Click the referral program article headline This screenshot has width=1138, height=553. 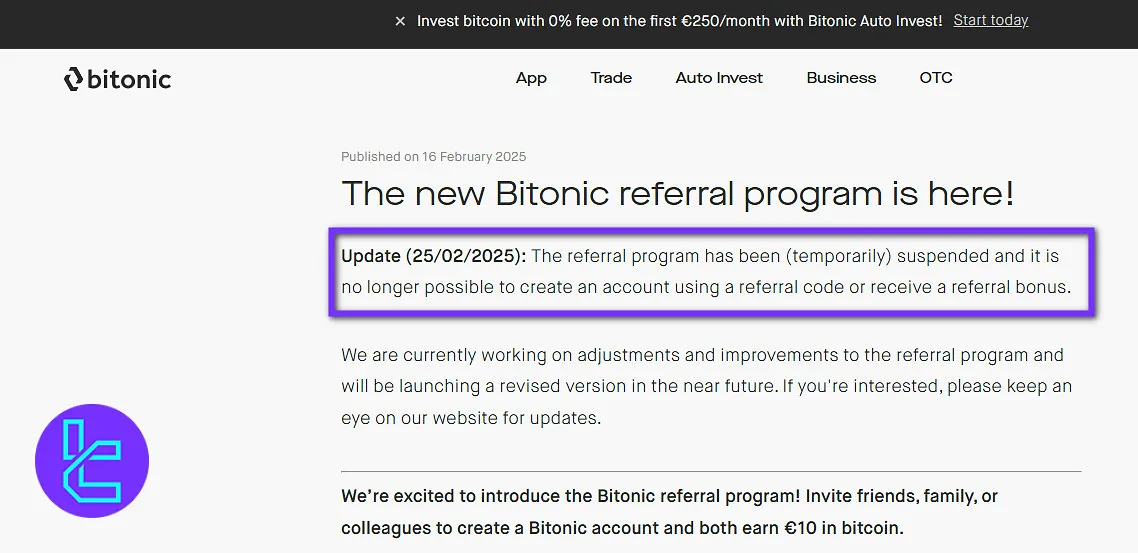click(677, 193)
